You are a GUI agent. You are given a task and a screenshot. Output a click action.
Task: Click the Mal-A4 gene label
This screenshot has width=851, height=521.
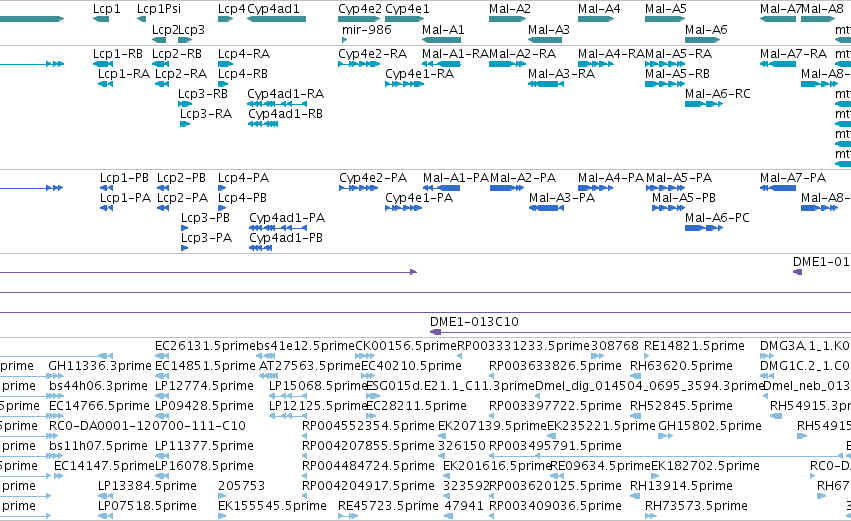[x=599, y=9]
